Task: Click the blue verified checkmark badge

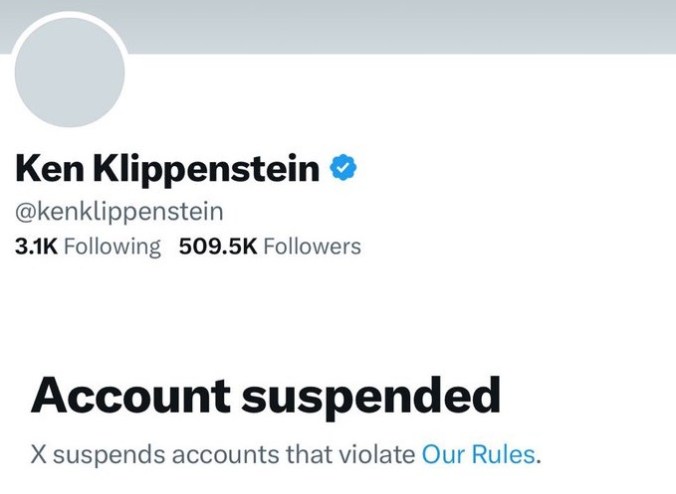Action: pyautogui.click(x=344, y=169)
